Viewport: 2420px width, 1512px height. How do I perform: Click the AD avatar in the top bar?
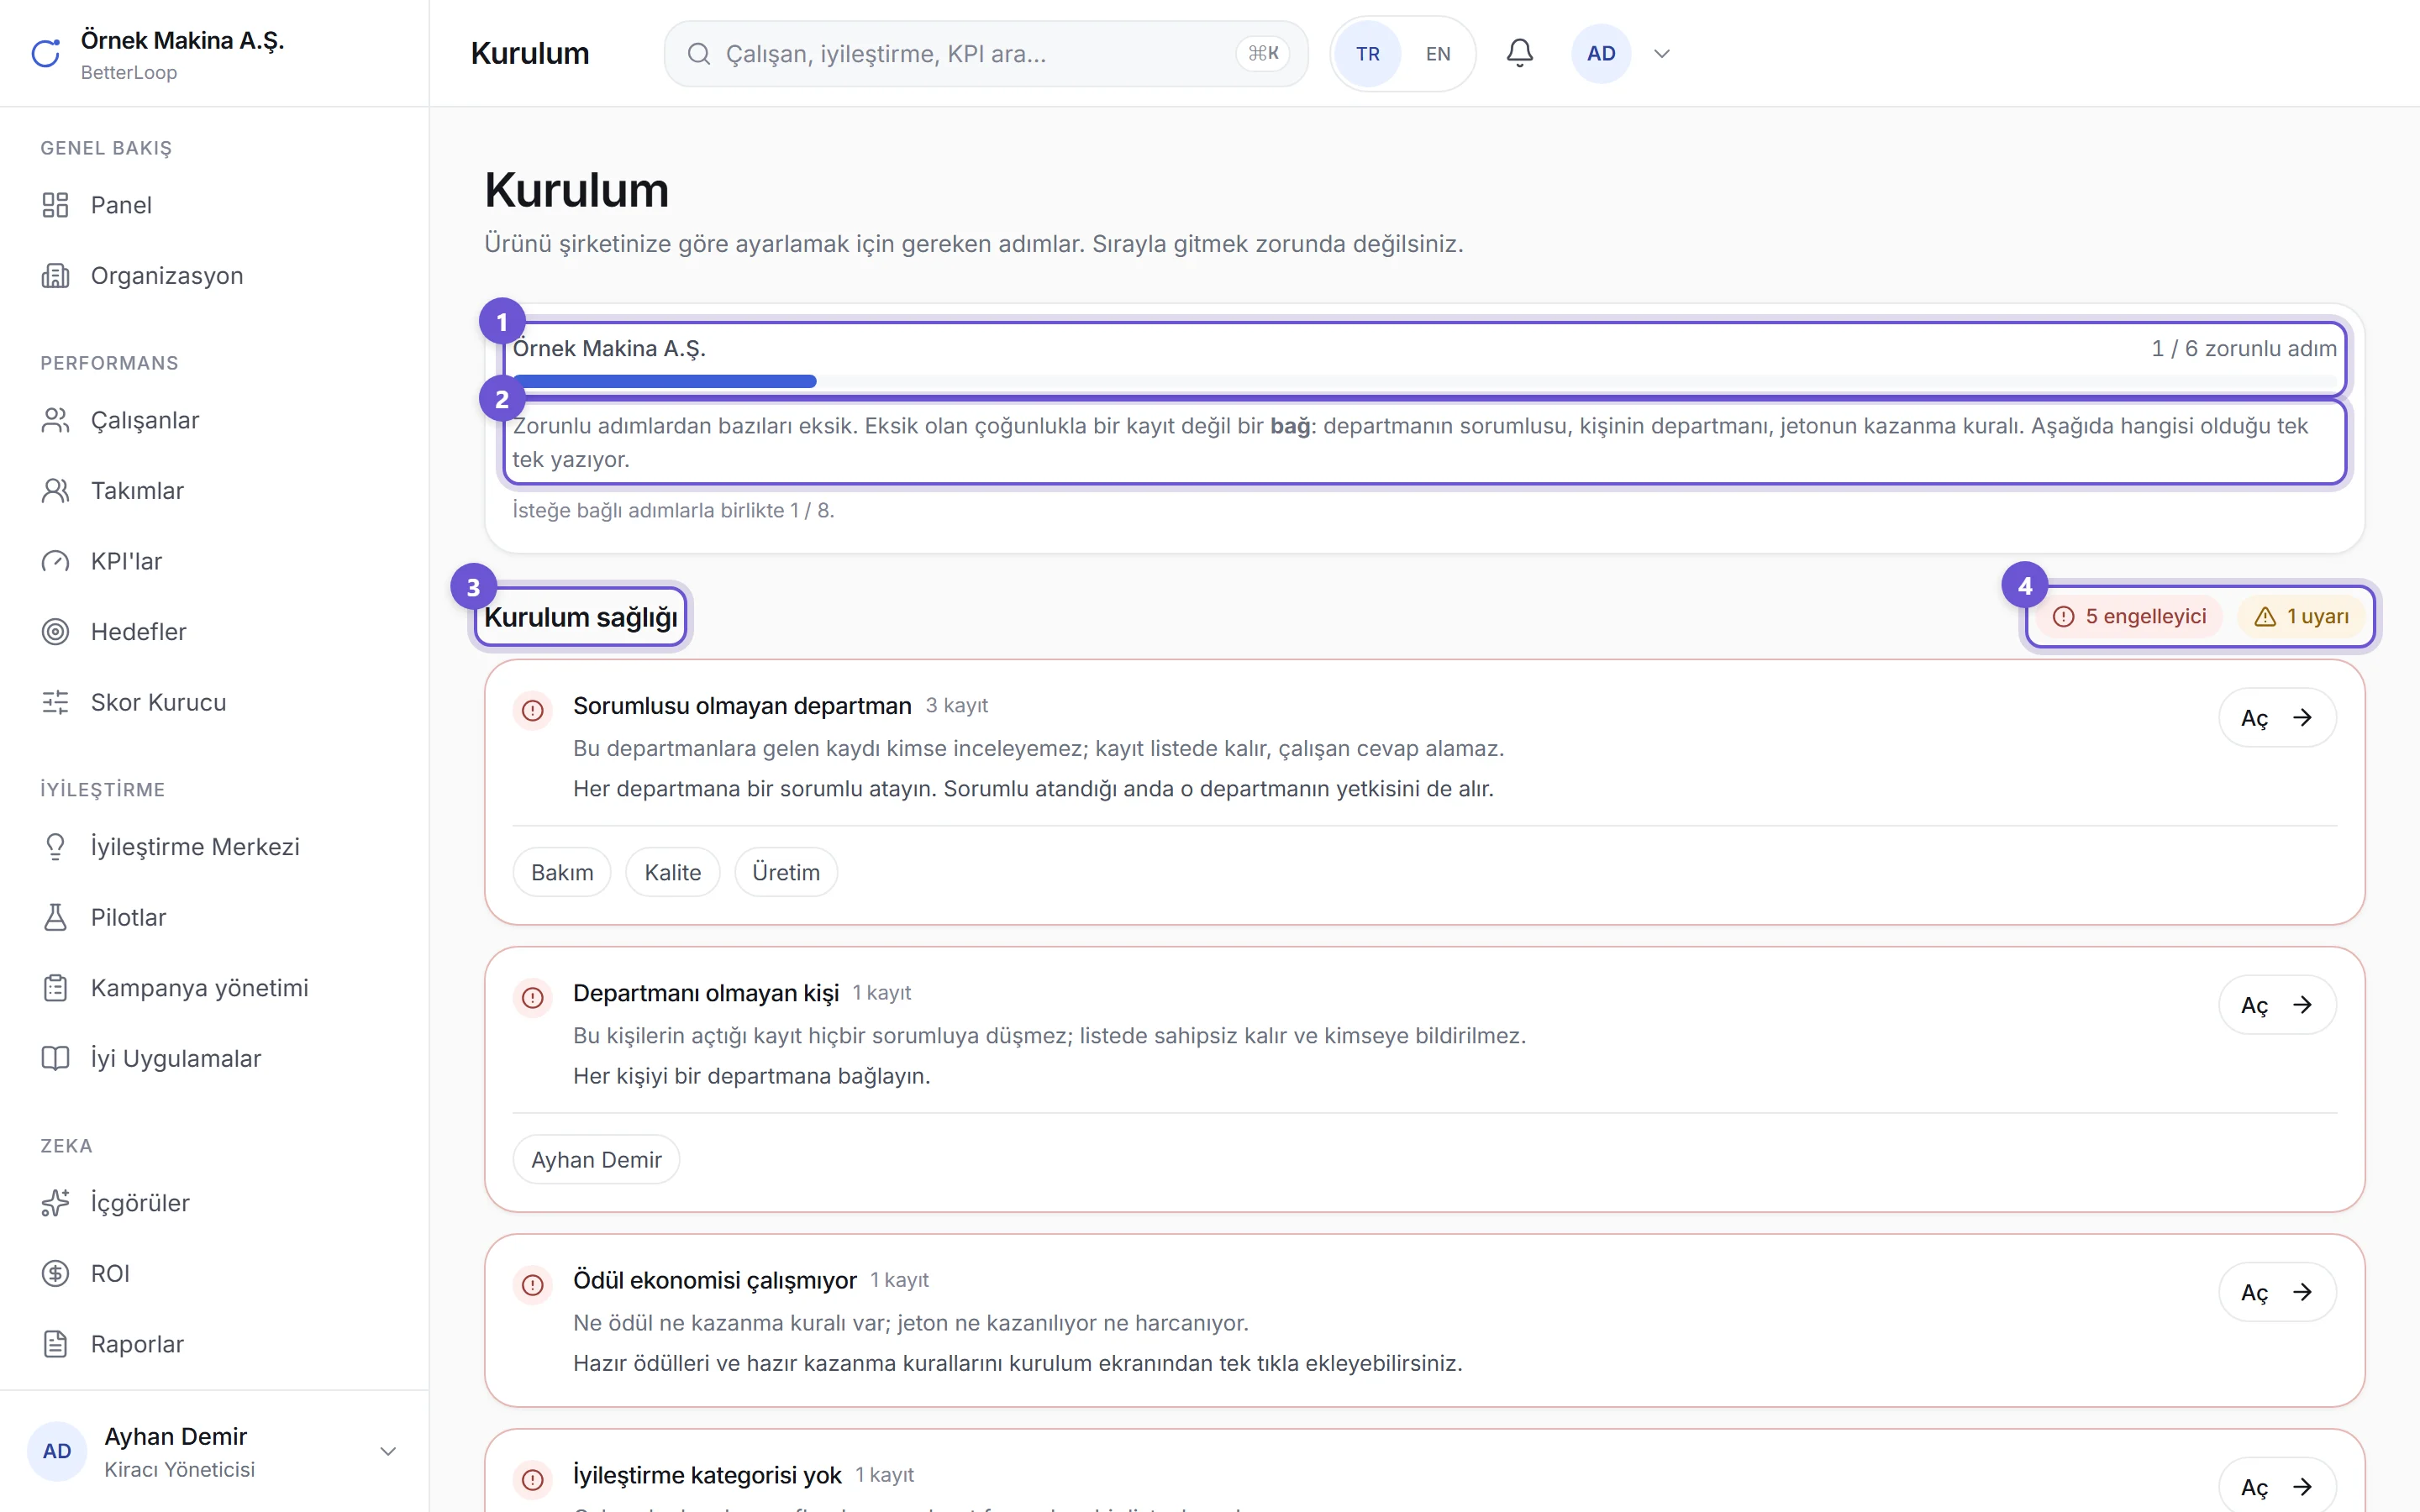point(1601,54)
